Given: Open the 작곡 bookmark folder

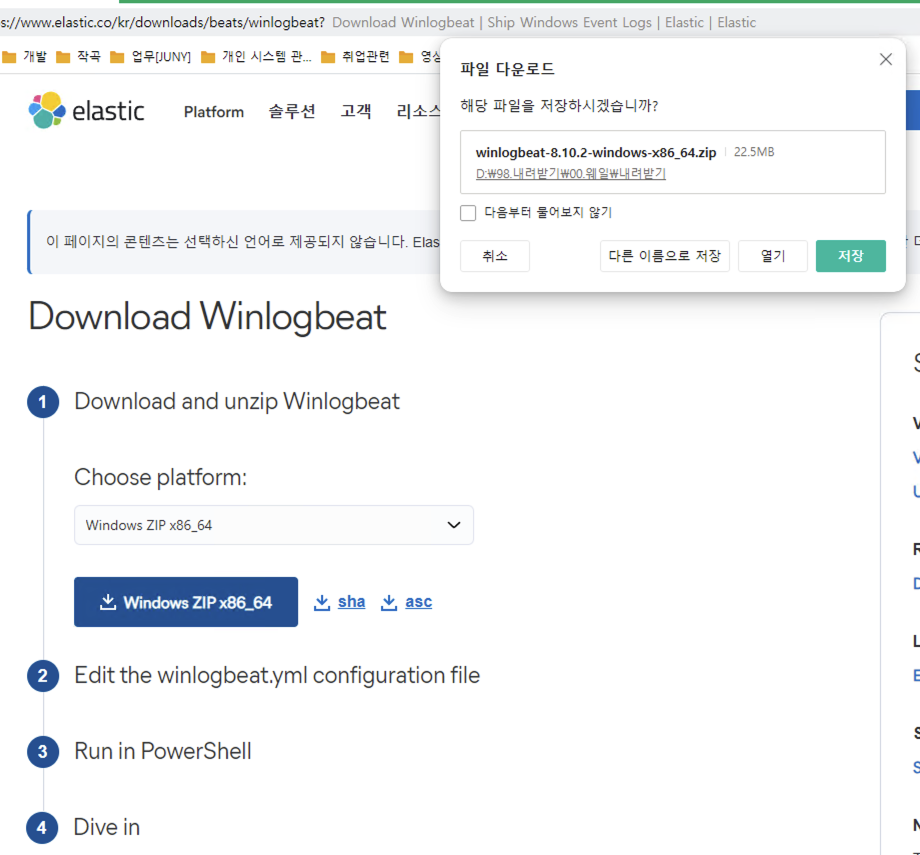Looking at the screenshot, I should click(79, 56).
